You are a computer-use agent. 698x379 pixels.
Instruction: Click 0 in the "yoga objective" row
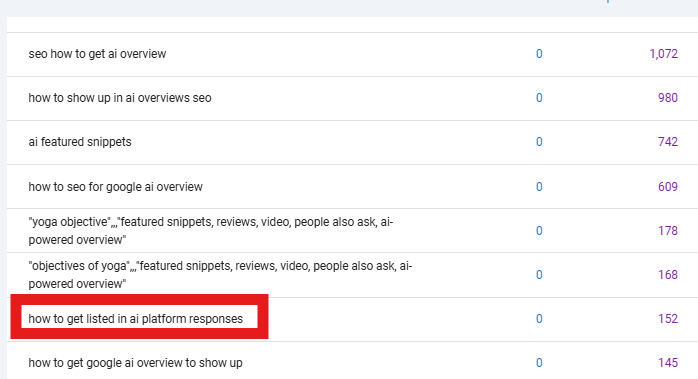(x=539, y=231)
